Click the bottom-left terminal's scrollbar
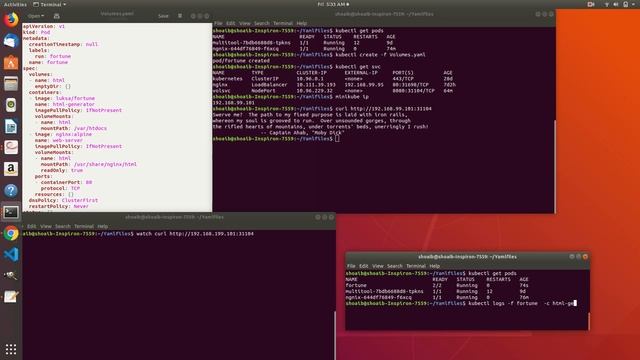Image resolution: width=640 pixels, height=360 pixels. pyautogui.click(x=335, y=335)
